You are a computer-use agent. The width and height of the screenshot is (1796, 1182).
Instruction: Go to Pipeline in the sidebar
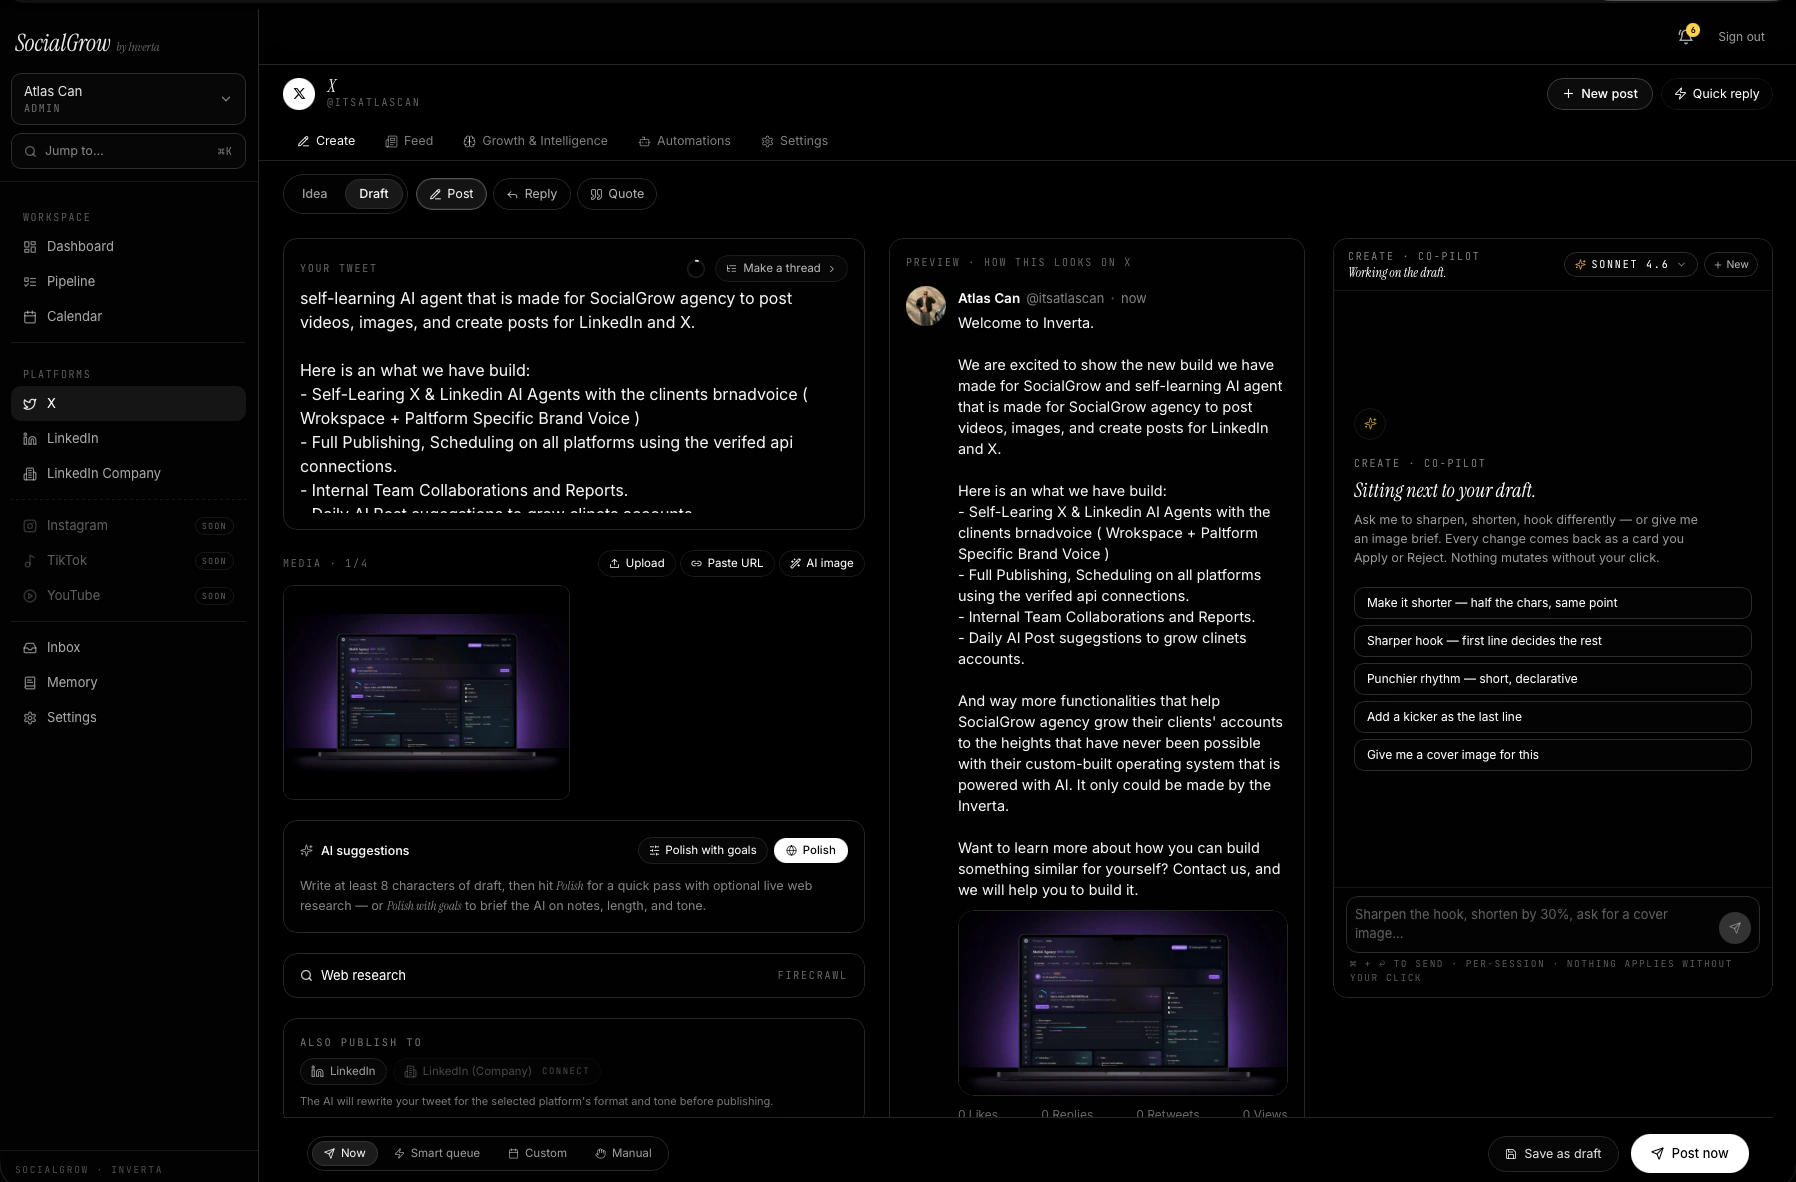click(128, 281)
